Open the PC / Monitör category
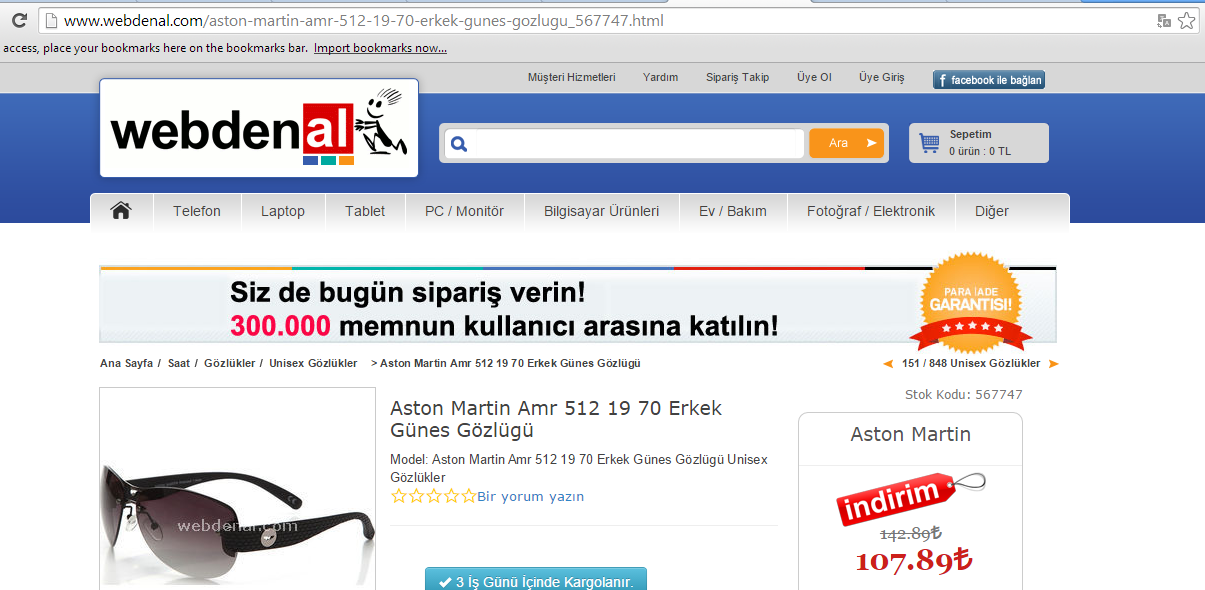This screenshot has width=1205, height=590. (x=464, y=211)
